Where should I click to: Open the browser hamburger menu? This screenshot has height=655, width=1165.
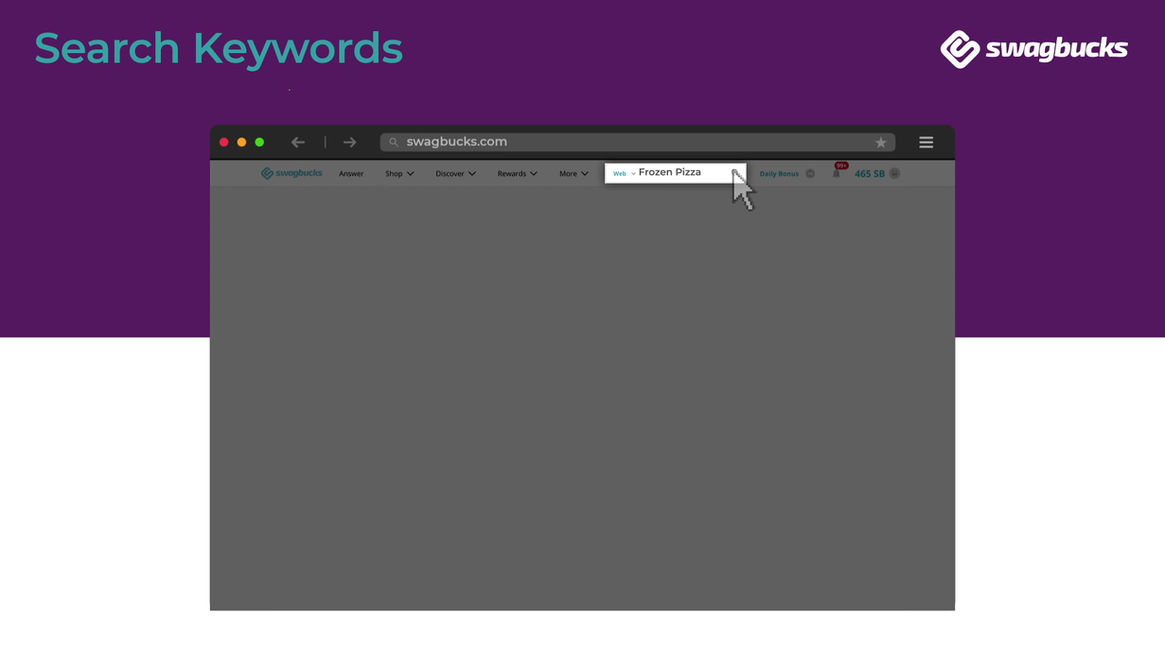click(926, 142)
